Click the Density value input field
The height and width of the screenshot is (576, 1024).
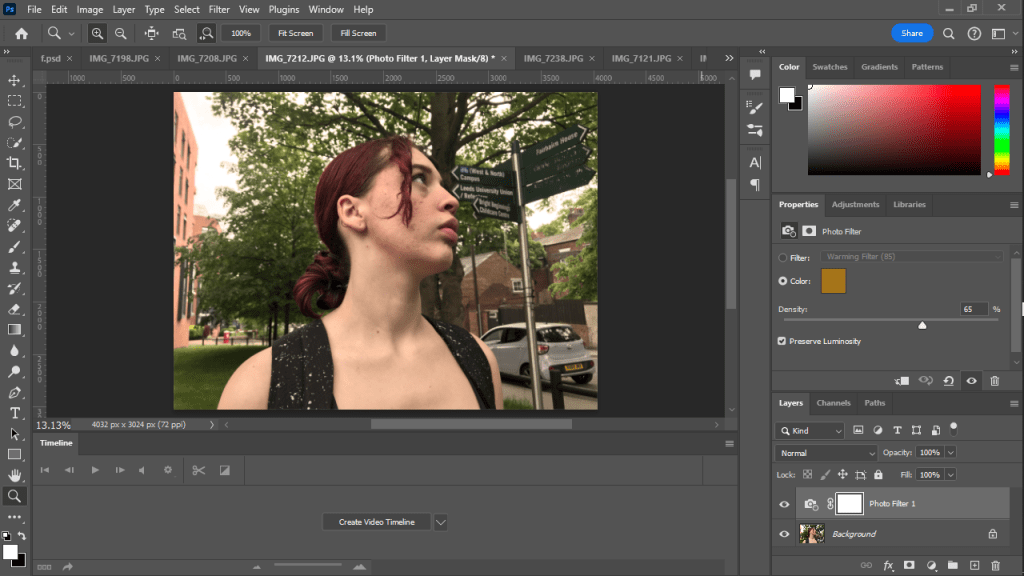(x=974, y=310)
